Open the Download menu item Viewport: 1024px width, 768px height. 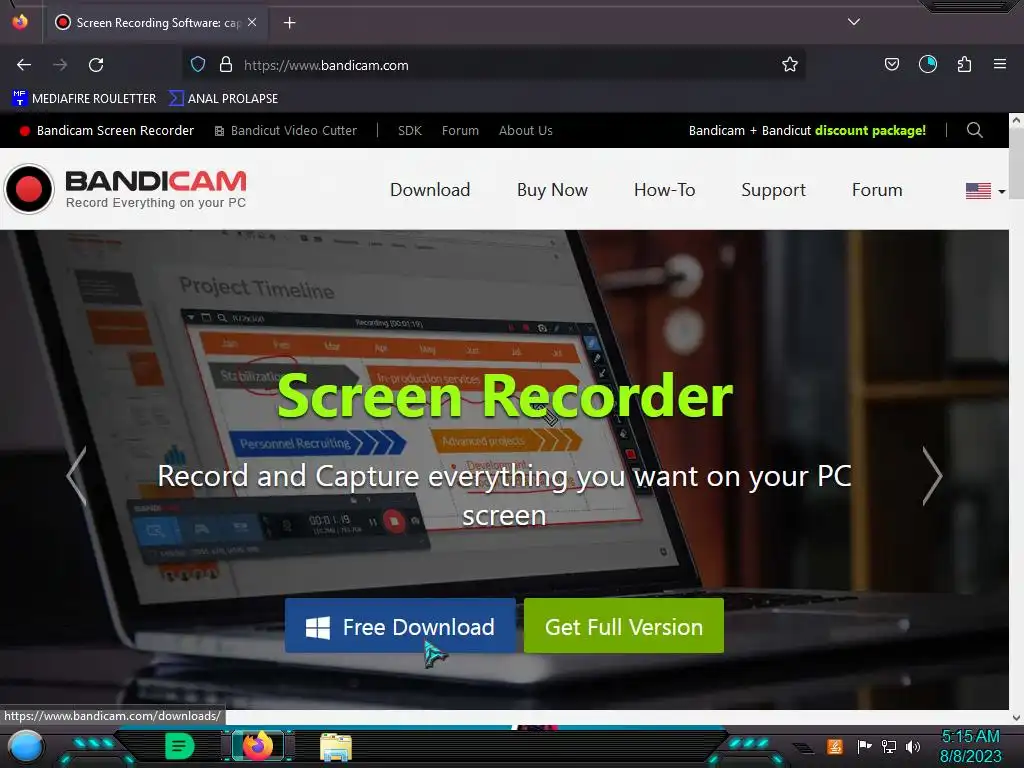click(x=430, y=190)
